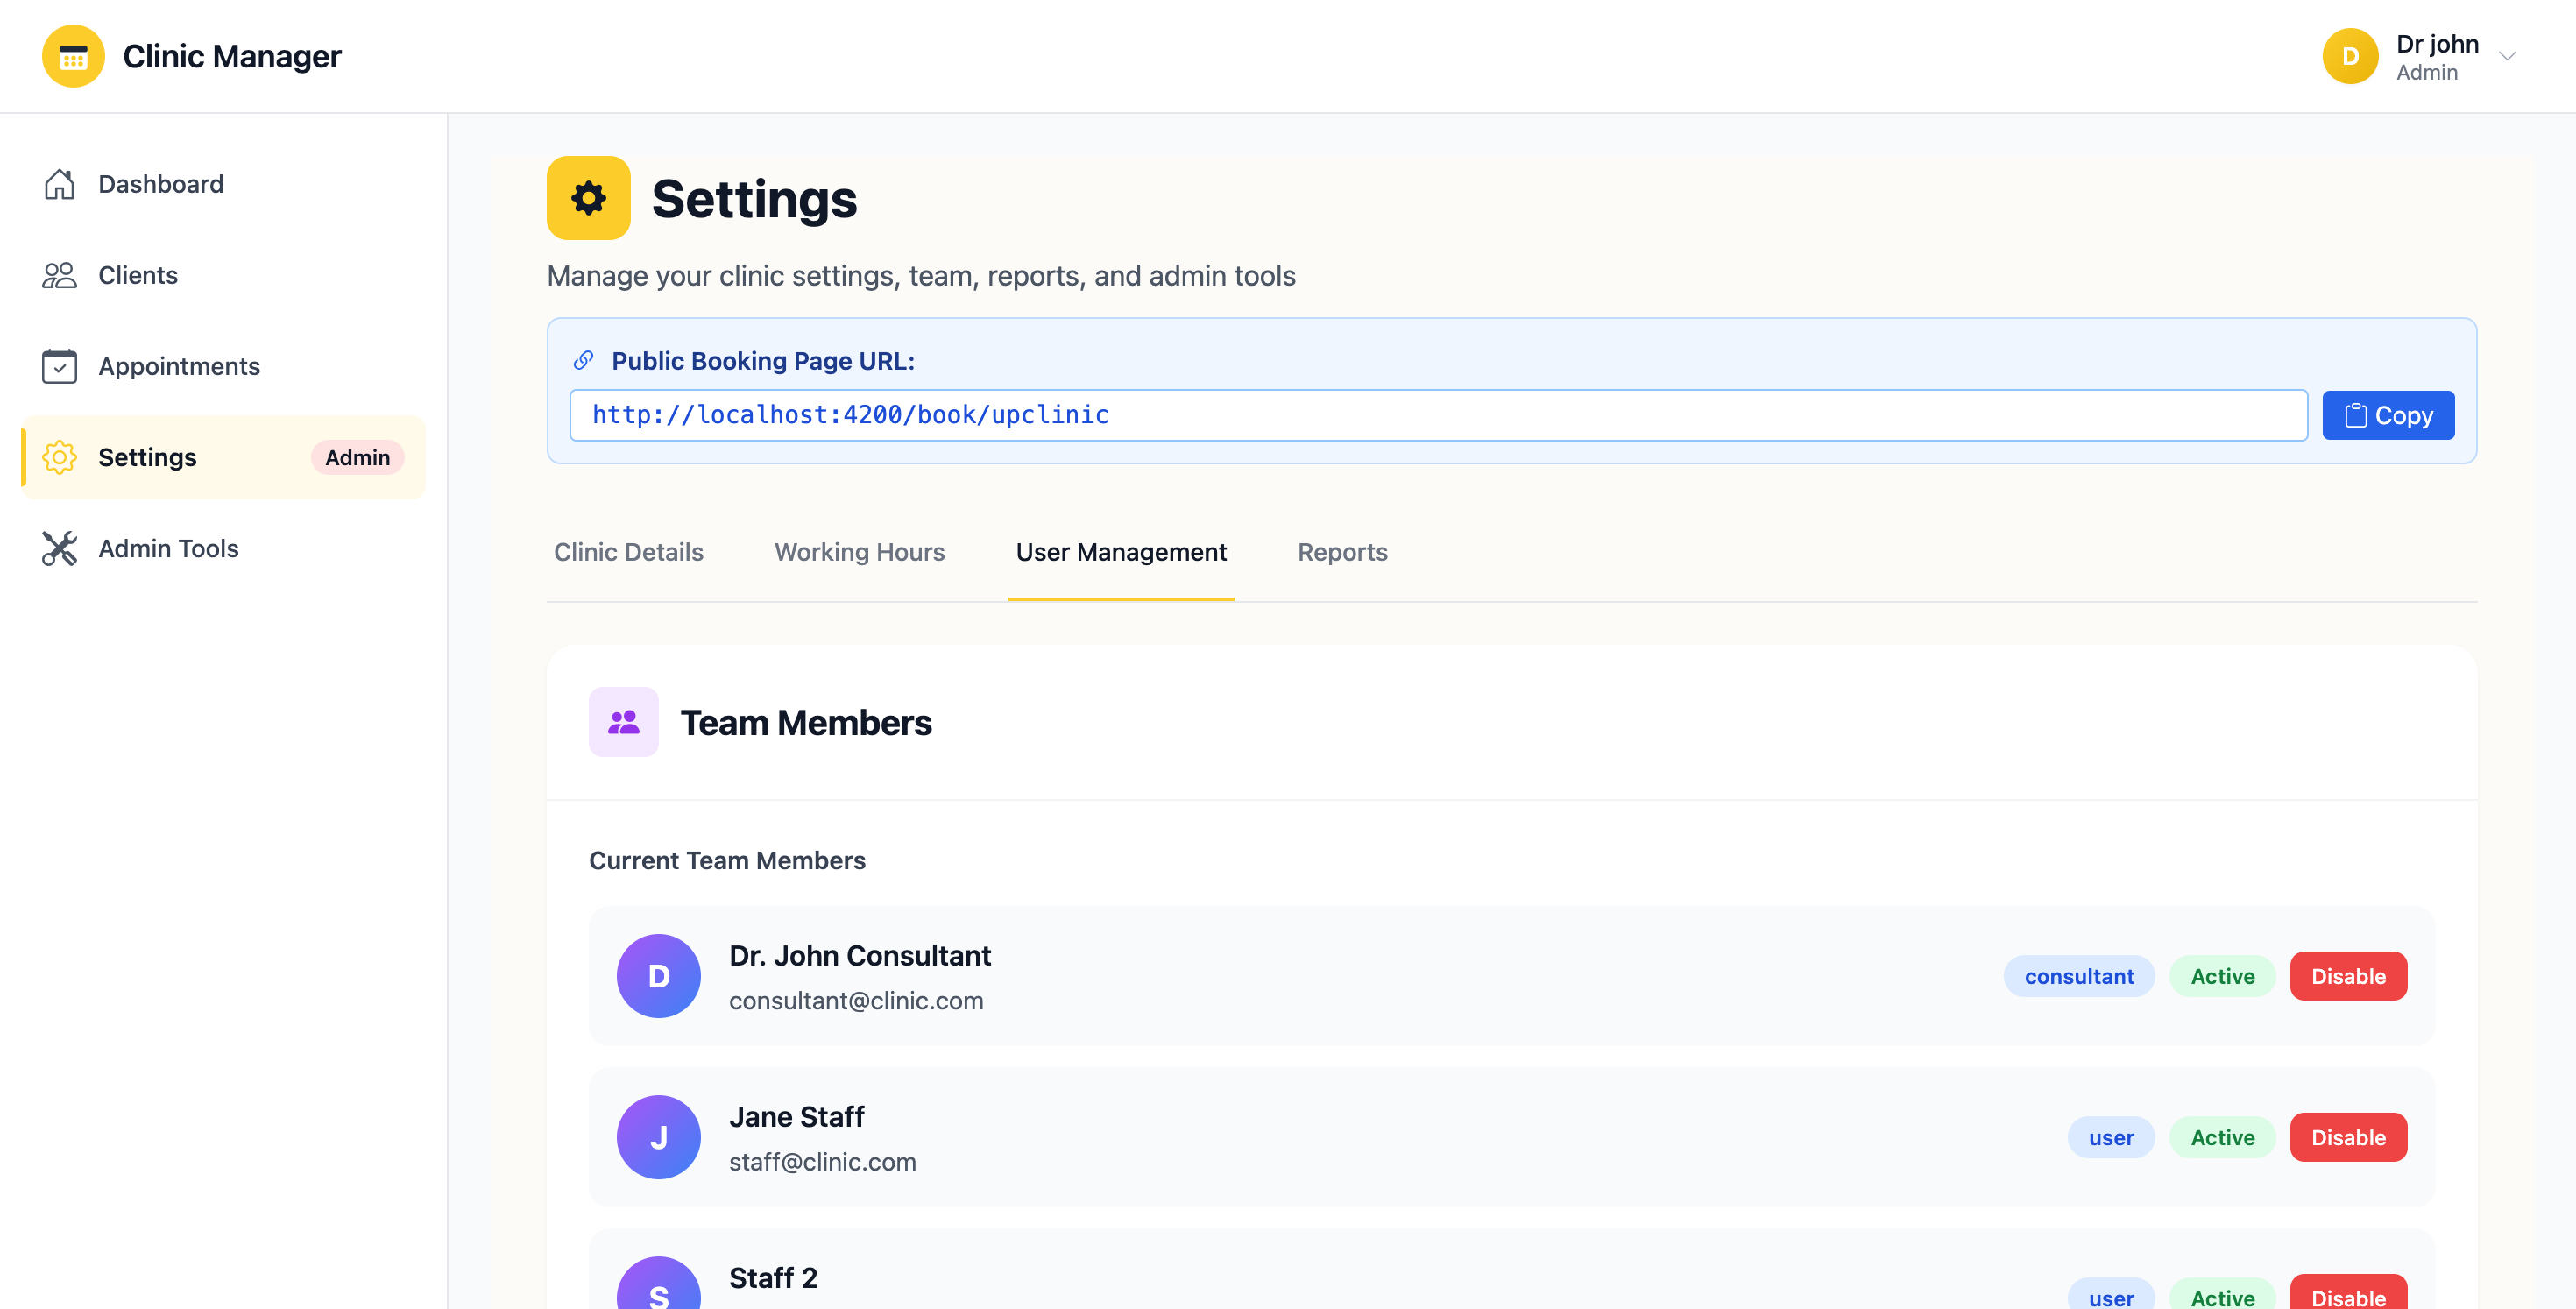Click the Clinic Manager calendar logo icon
The width and height of the screenshot is (2576, 1309).
72,56
